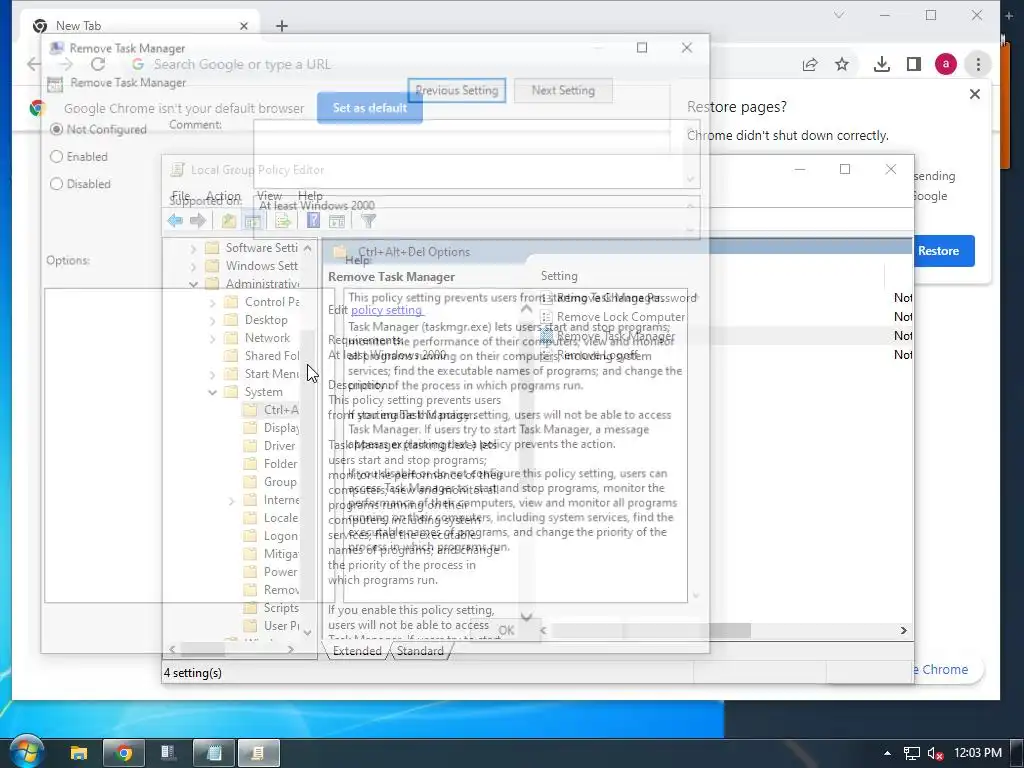Screen dimensions: 1024x768
Task: Open the Help menu in Policy Editor
Action: point(310,196)
